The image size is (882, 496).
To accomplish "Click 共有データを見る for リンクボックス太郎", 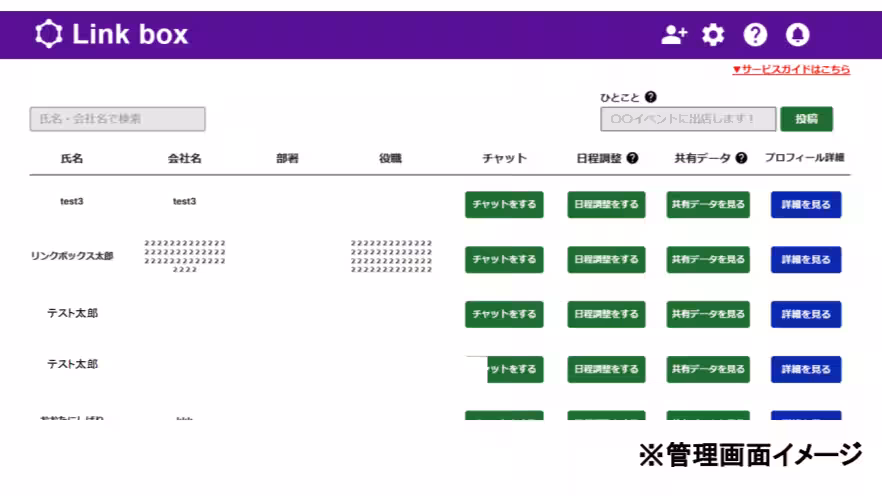I will tap(708, 259).
